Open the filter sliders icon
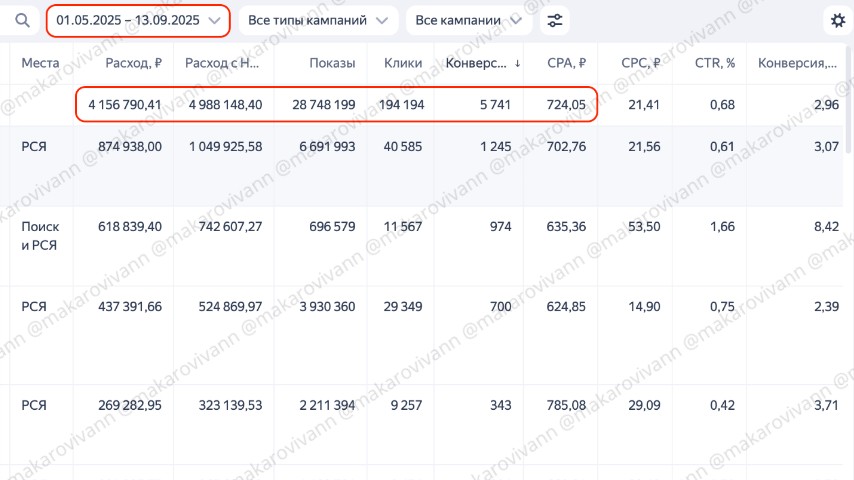 (x=555, y=20)
